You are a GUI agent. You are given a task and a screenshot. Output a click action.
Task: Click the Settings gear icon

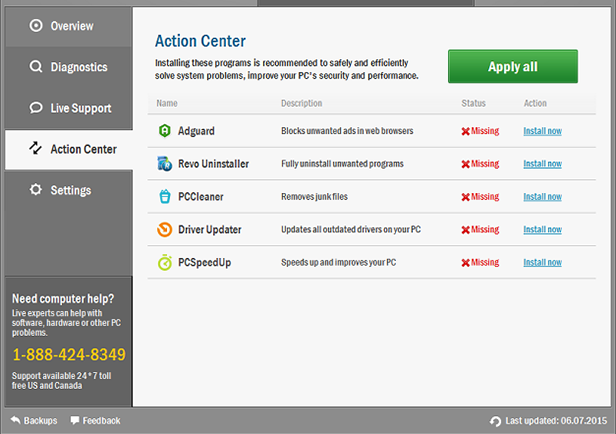[36, 189]
